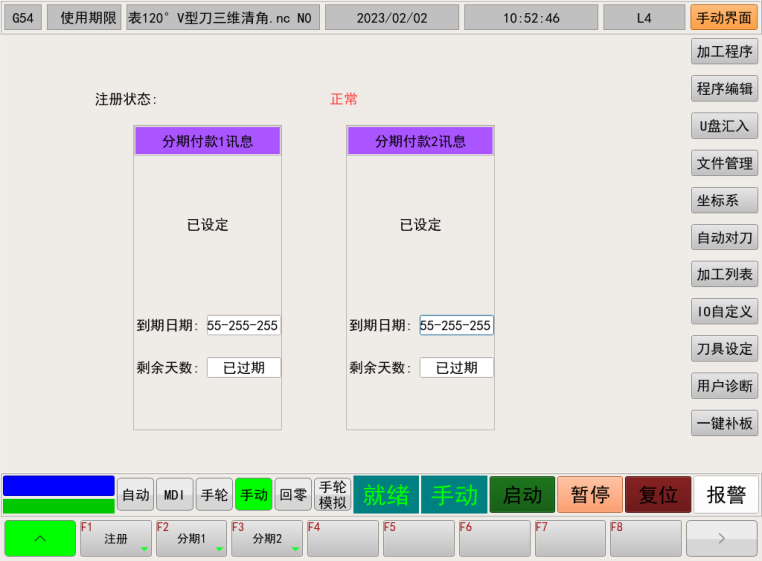Select MDI mode
The height and width of the screenshot is (561, 762).
[174, 494]
